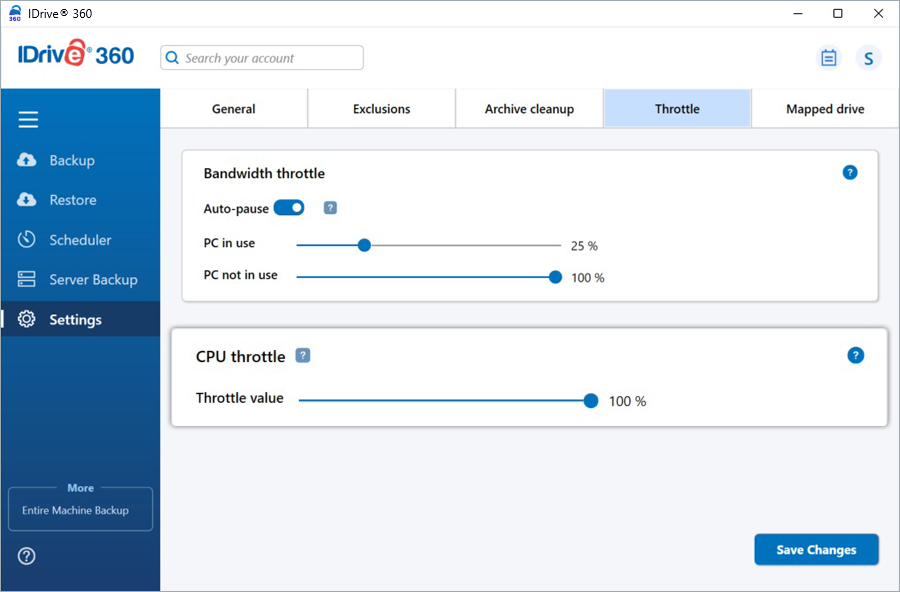Click the Bandwidth throttle help icon
Screen dimensions: 900x592
click(x=850, y=173)
